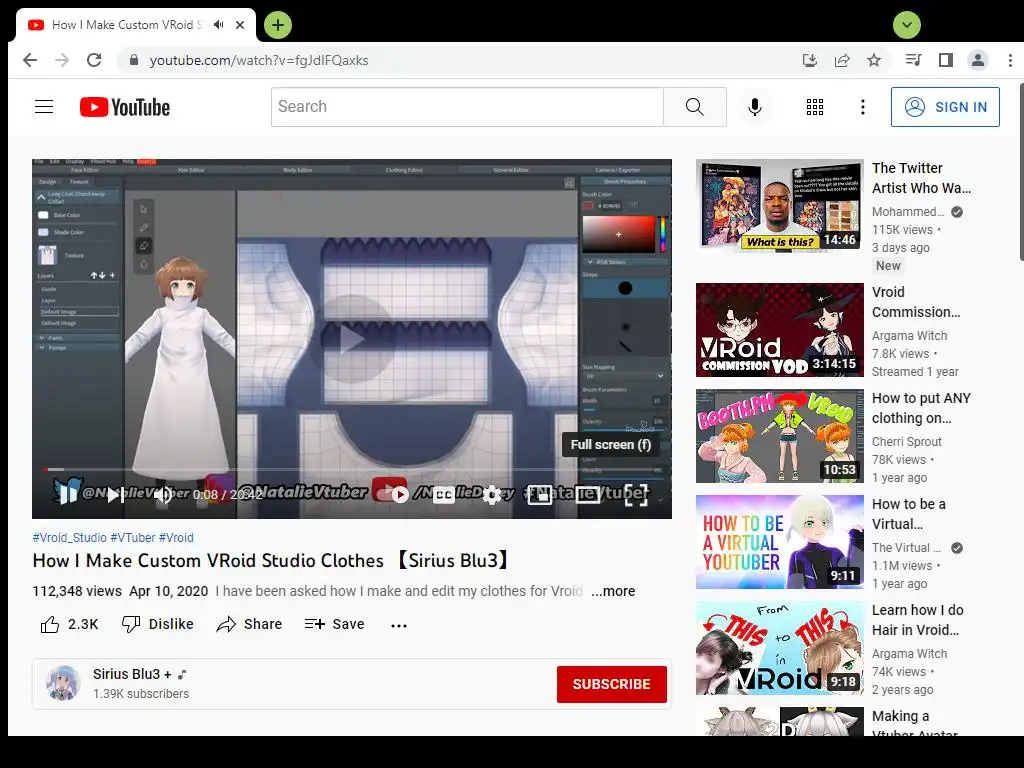This screenshot has height=768, width=1024.
Task: Open The Twitter Artist video thumbnail
Action: 780,206
